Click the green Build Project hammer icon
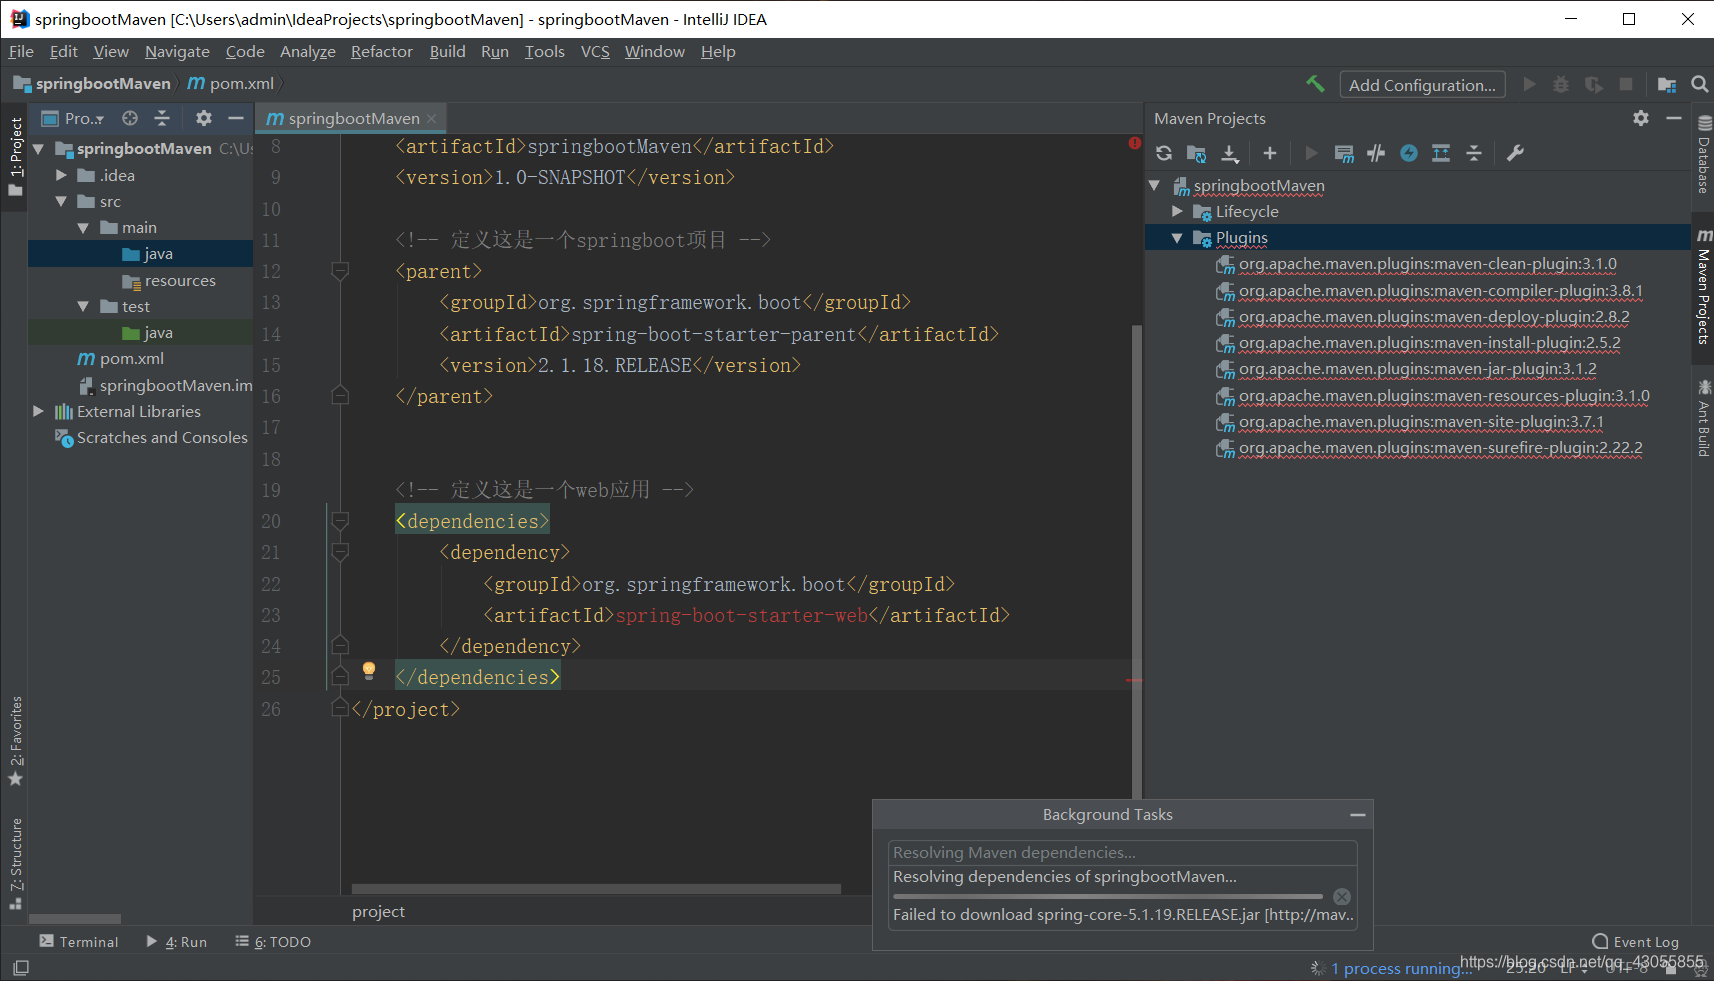The height and width of the screenshot is (981, 1714). 1315,85
